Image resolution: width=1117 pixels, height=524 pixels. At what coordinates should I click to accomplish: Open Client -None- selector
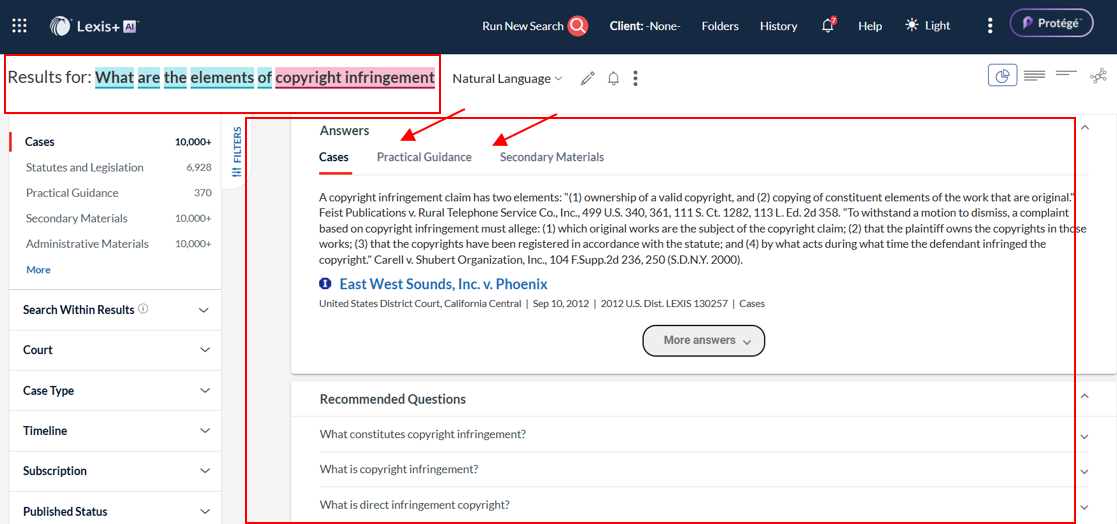645,26
